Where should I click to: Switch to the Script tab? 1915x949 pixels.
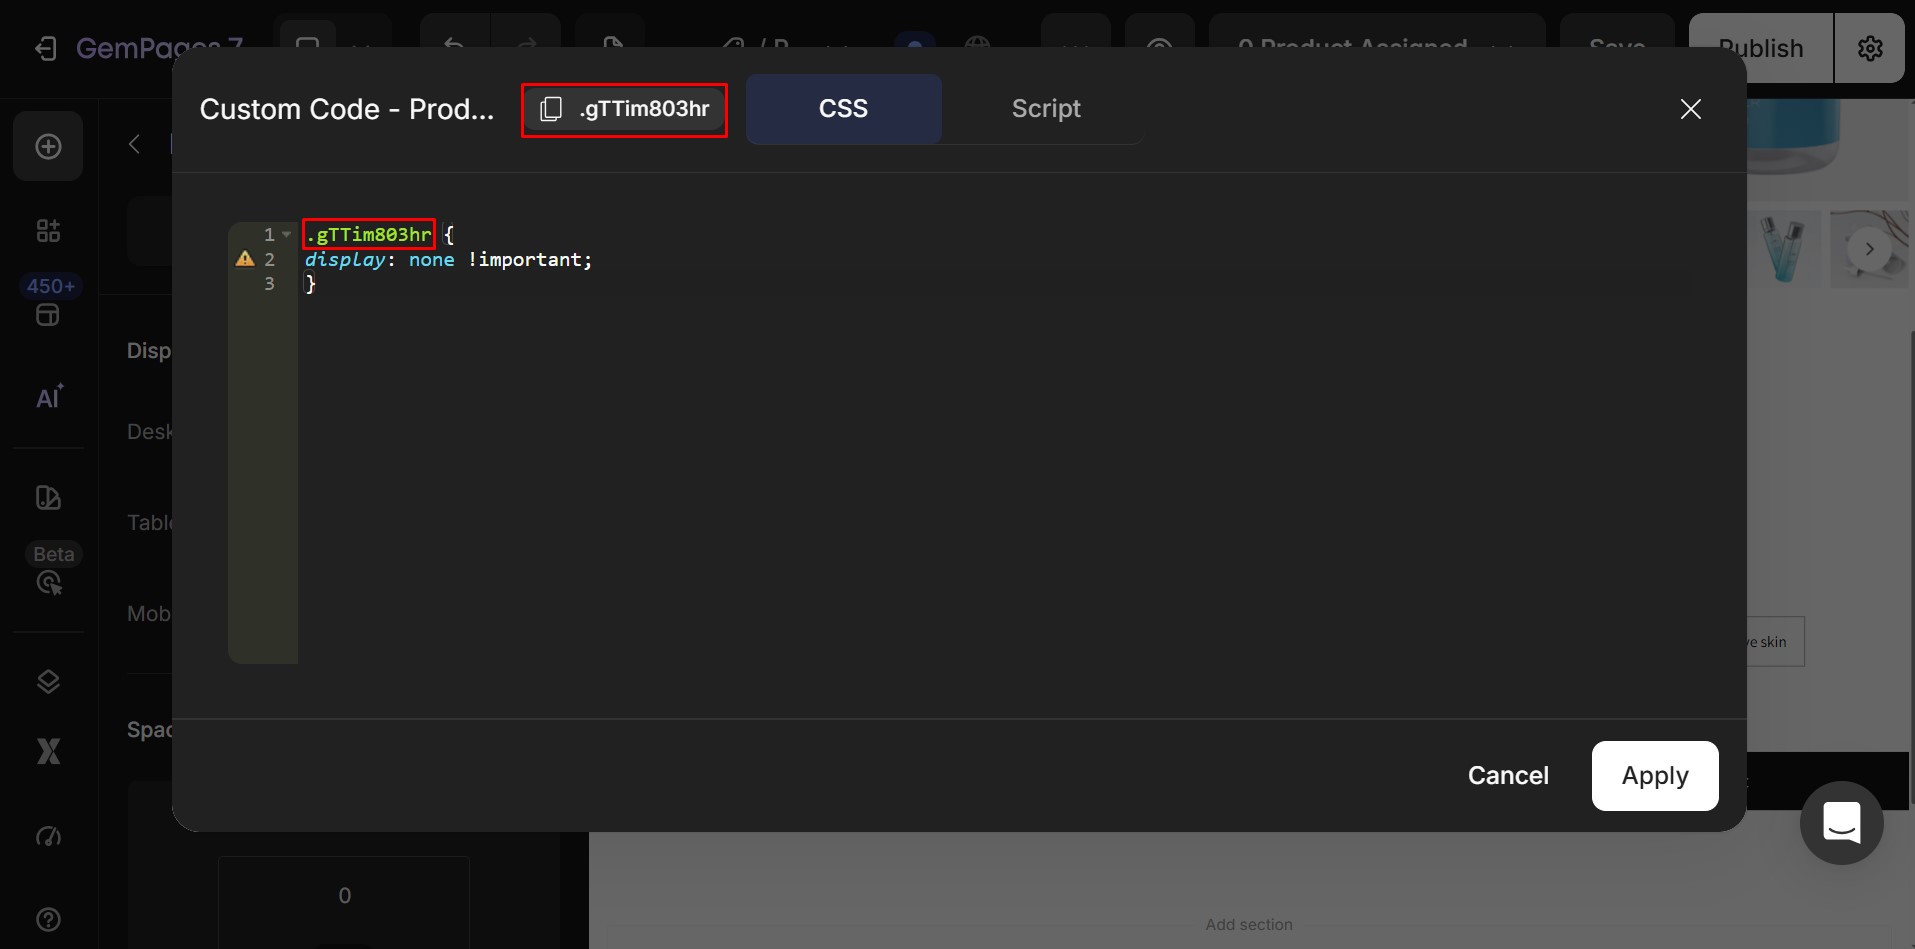click(x=1046, y=109)
